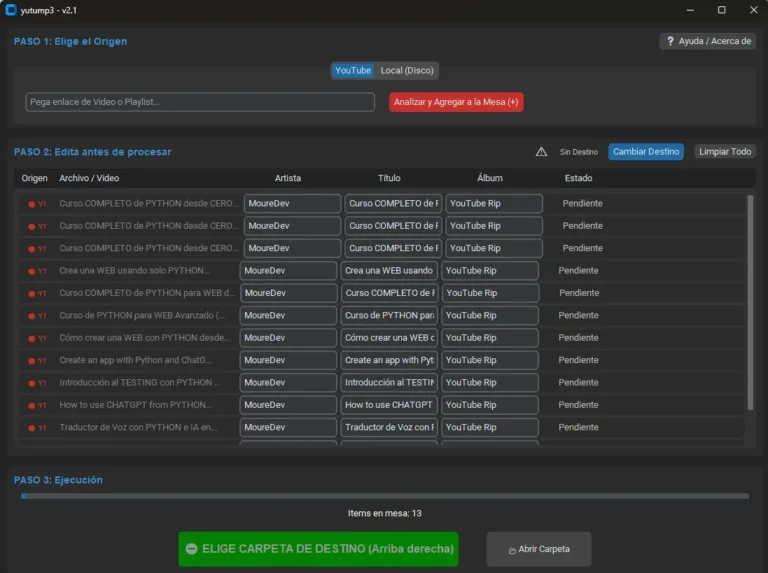Image resolution: width=768 pixels, height=573 pixels.
Task: Click the YT icon beside How to use CHATGPT
Action: [x=36, y=405]
